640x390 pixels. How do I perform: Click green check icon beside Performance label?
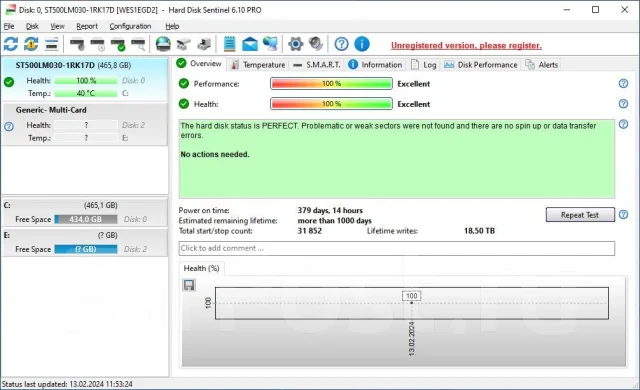(184, 84)
